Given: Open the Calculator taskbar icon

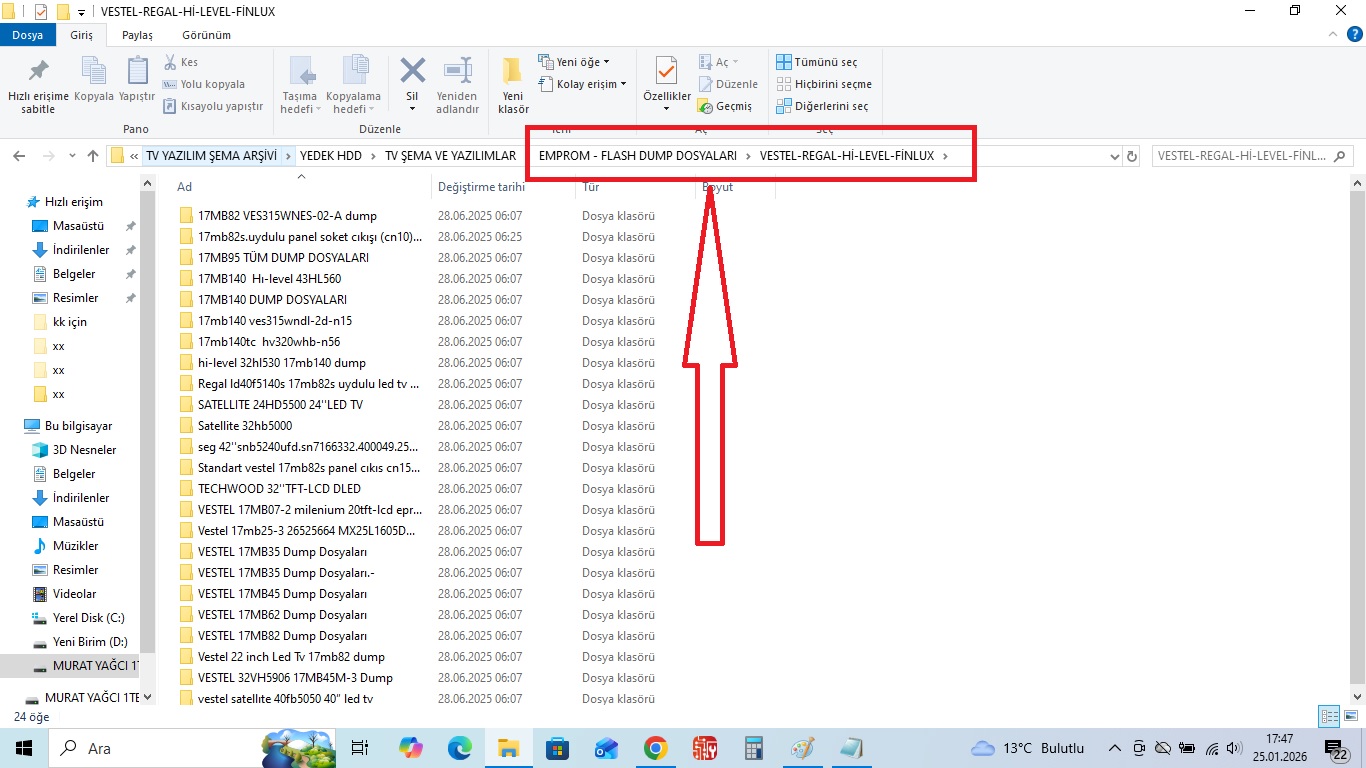Looking at the screenshot, I should pos(753,748).
